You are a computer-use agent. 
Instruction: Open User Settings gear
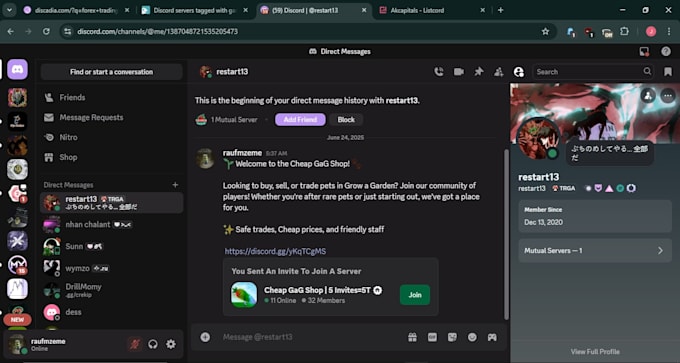(x=171, y=344)
